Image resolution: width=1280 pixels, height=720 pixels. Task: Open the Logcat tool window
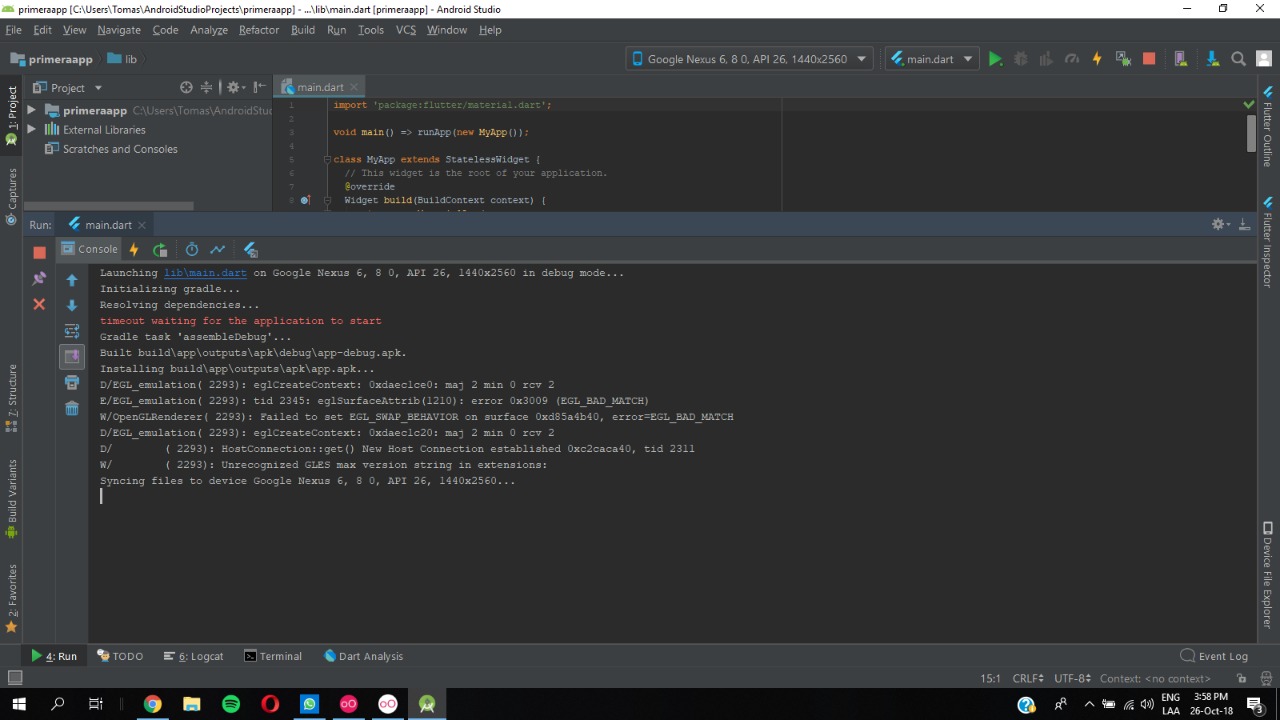click(193, 656)
